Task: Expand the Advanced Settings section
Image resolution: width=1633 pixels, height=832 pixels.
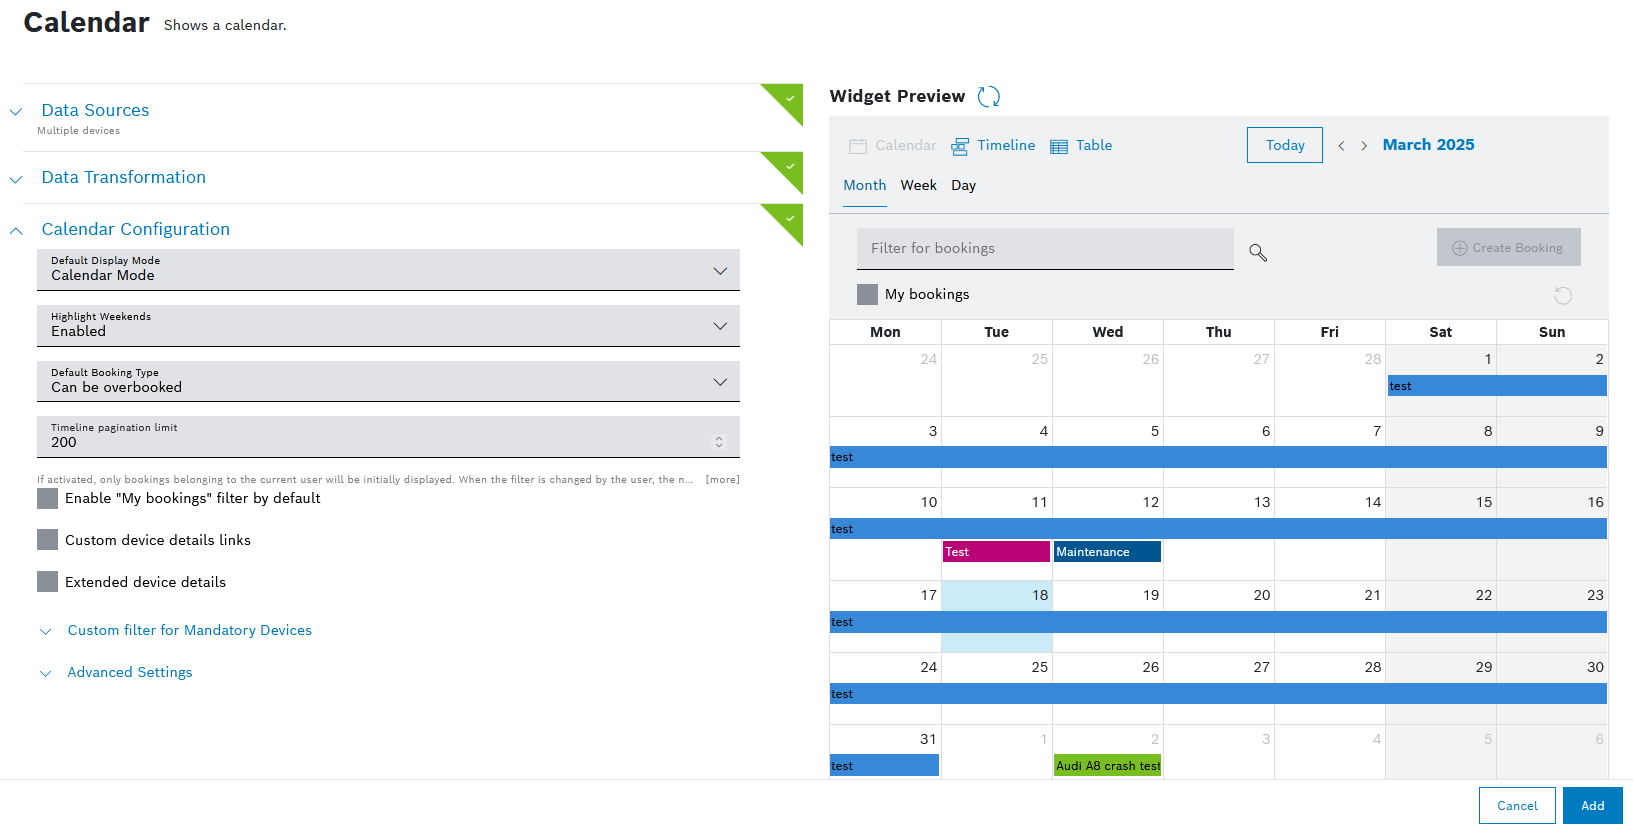Action: (x=129, y=672)
